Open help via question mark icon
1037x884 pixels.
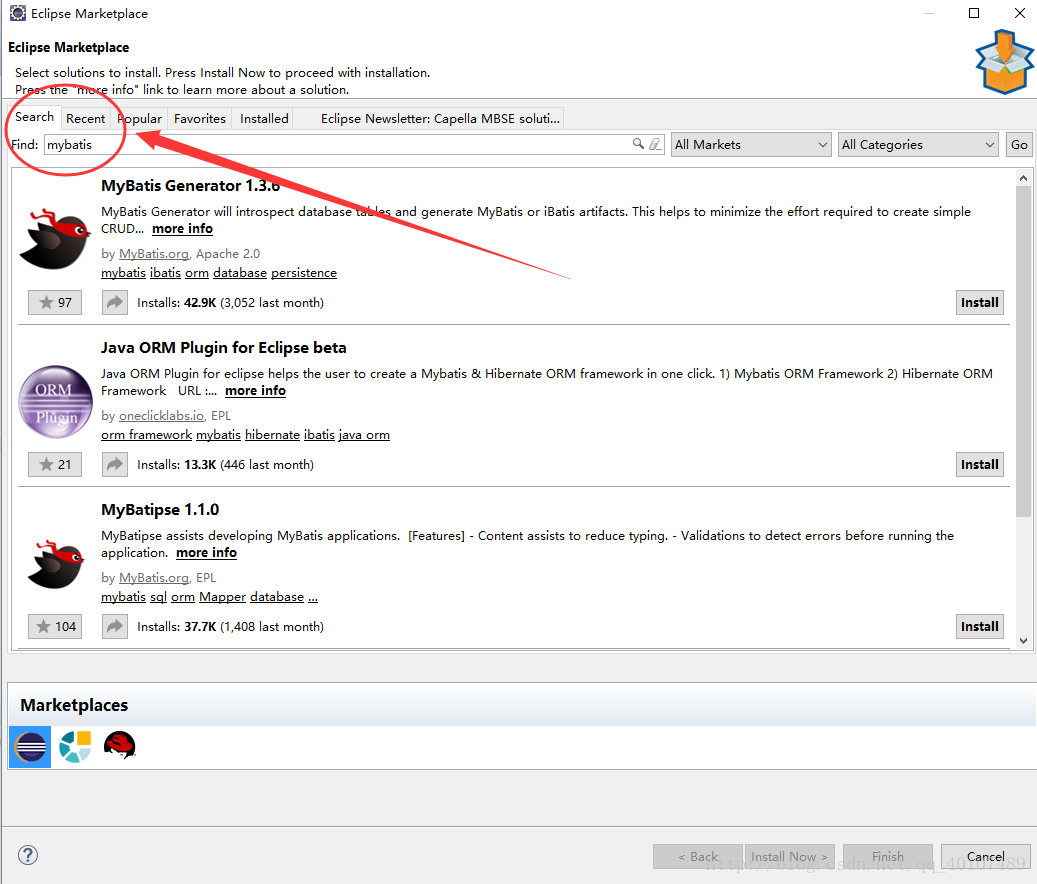point(28,856)
